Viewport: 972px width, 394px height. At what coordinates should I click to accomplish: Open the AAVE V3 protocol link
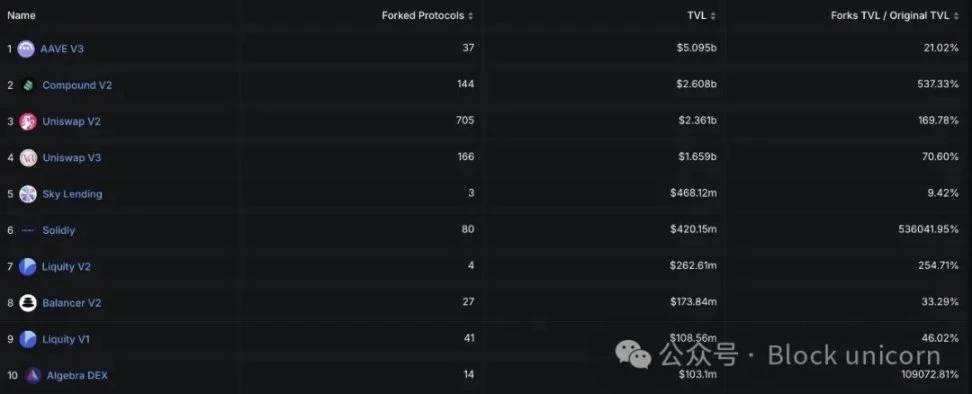[x=62, y=49]
